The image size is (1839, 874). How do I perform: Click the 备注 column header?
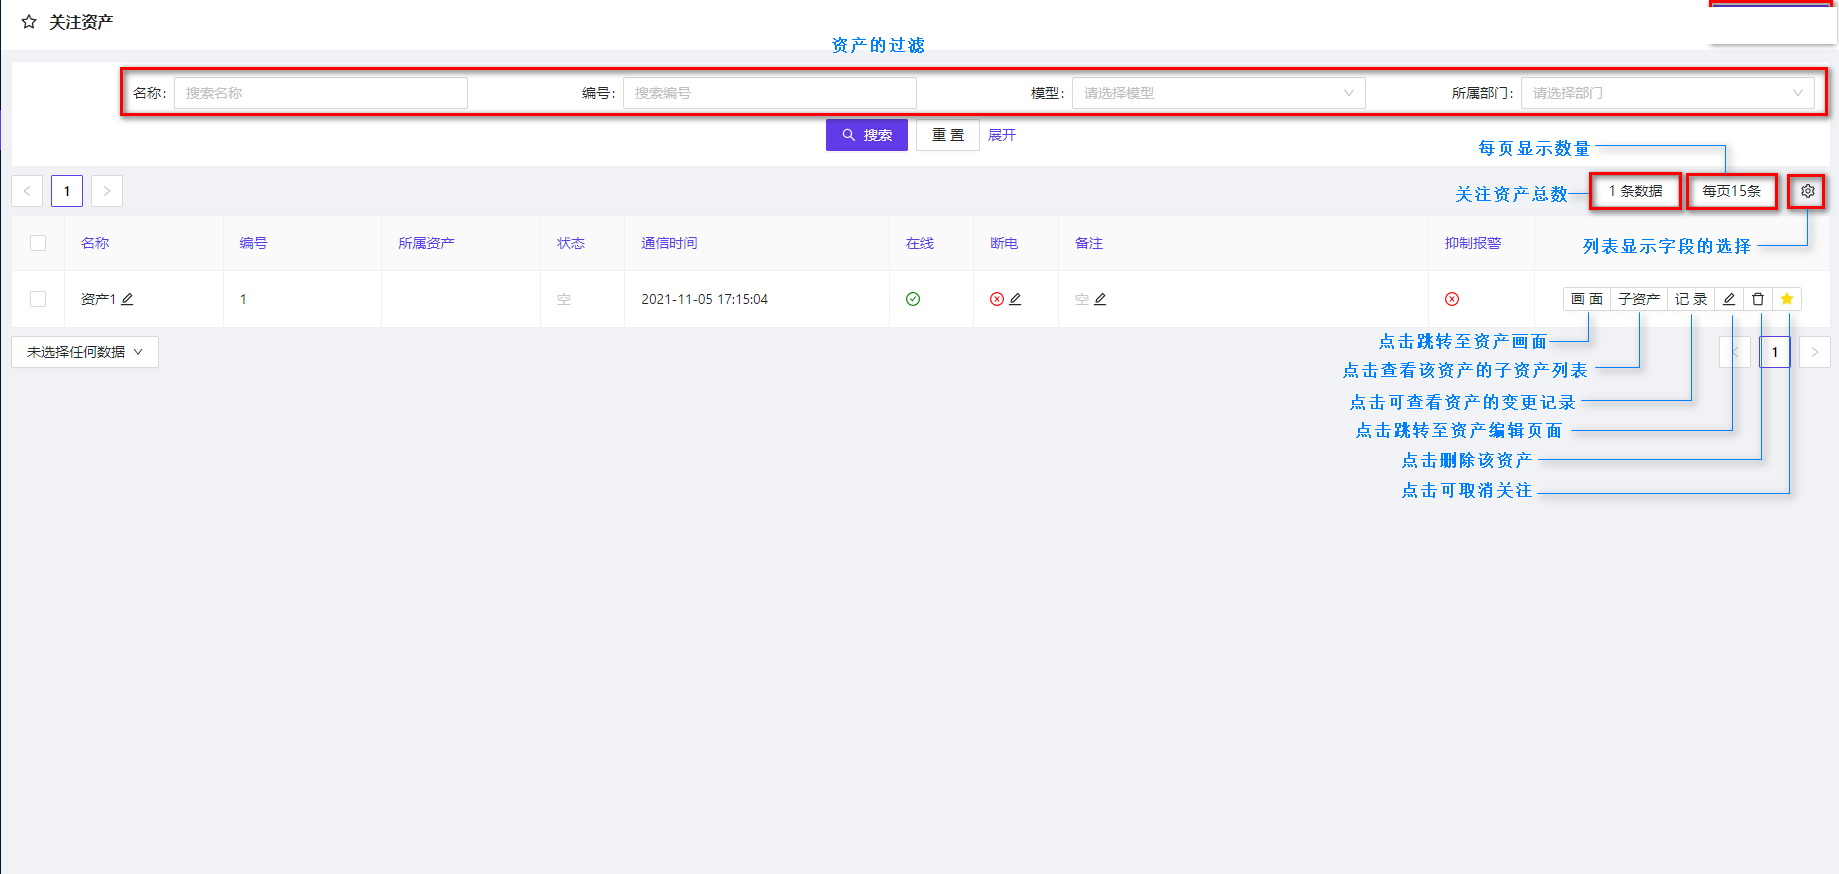tap(1089, 243)
